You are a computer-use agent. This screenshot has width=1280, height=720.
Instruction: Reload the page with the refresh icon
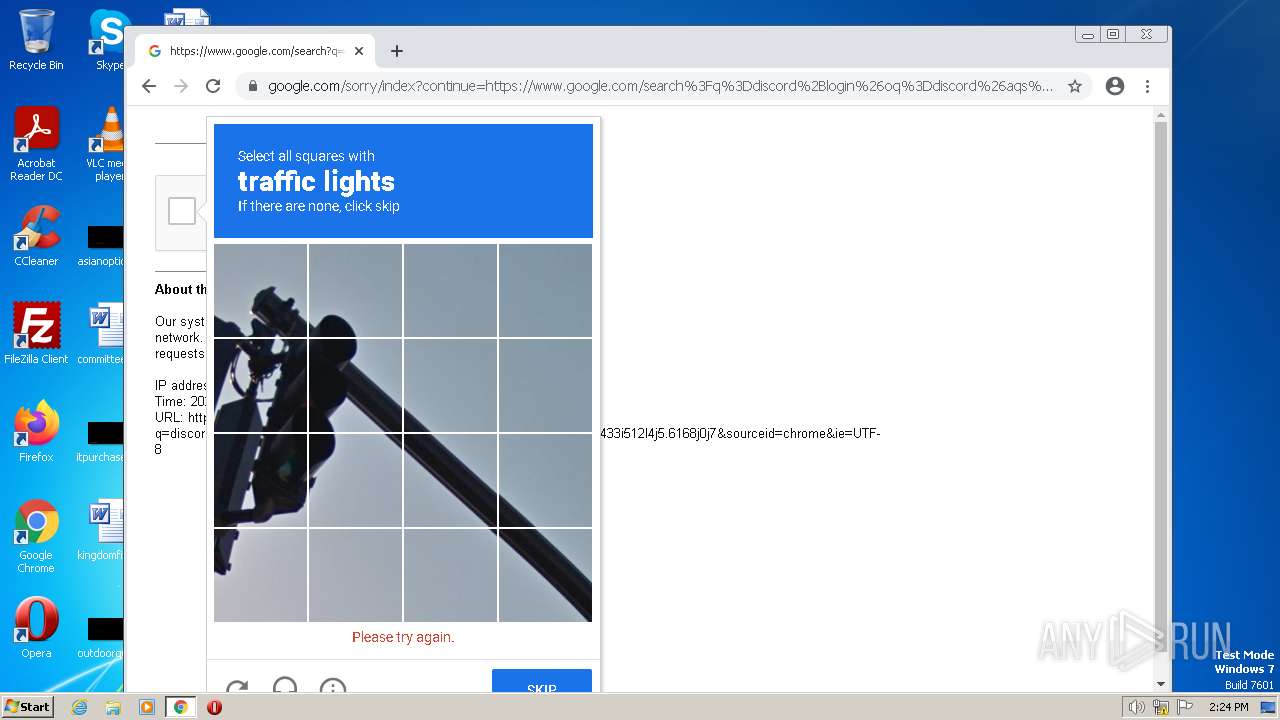213,86
